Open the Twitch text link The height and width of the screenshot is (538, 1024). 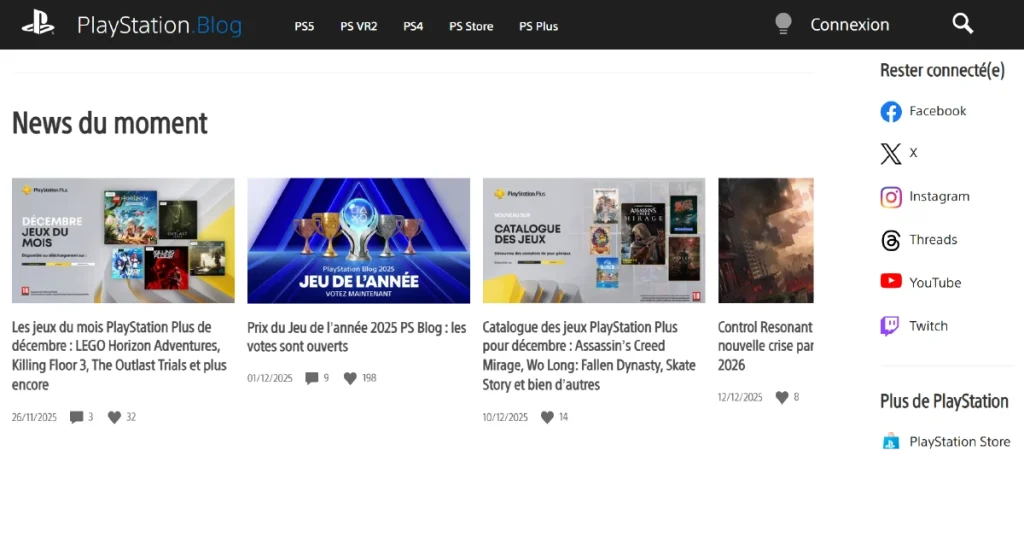(928, 326)
